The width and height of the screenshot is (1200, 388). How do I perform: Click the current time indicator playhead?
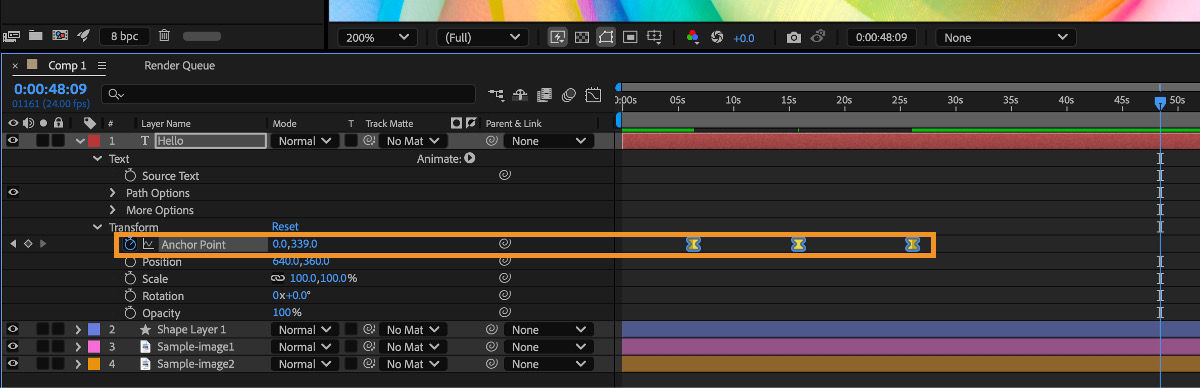coord(1160,102)
